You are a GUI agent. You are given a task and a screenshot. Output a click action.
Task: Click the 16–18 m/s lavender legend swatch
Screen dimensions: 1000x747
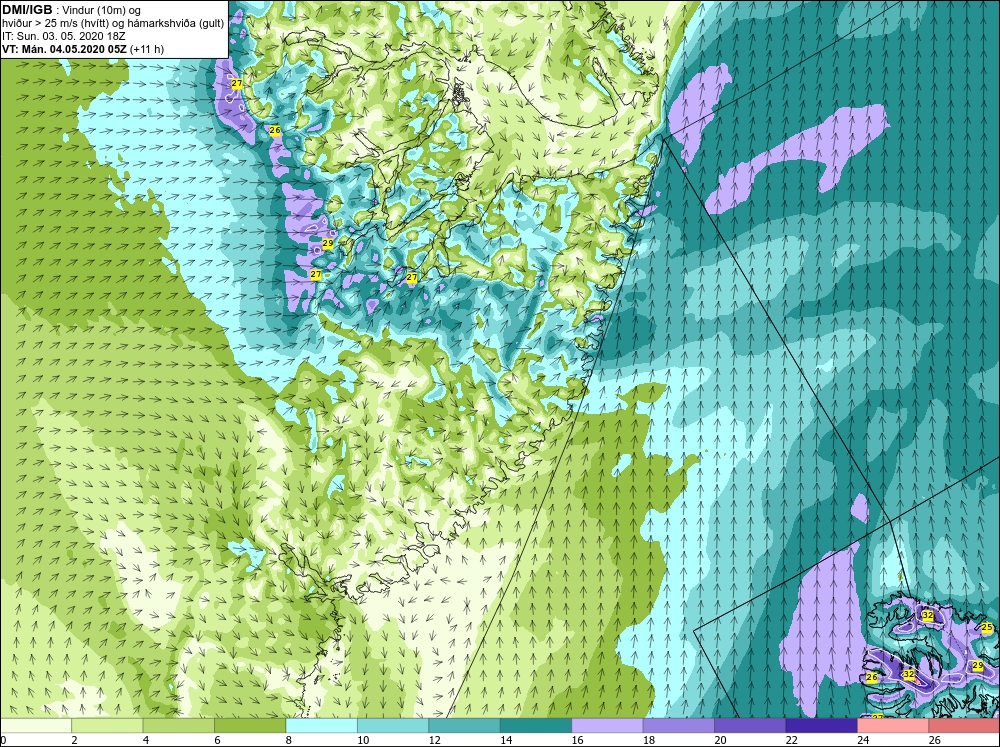point(607,725)
